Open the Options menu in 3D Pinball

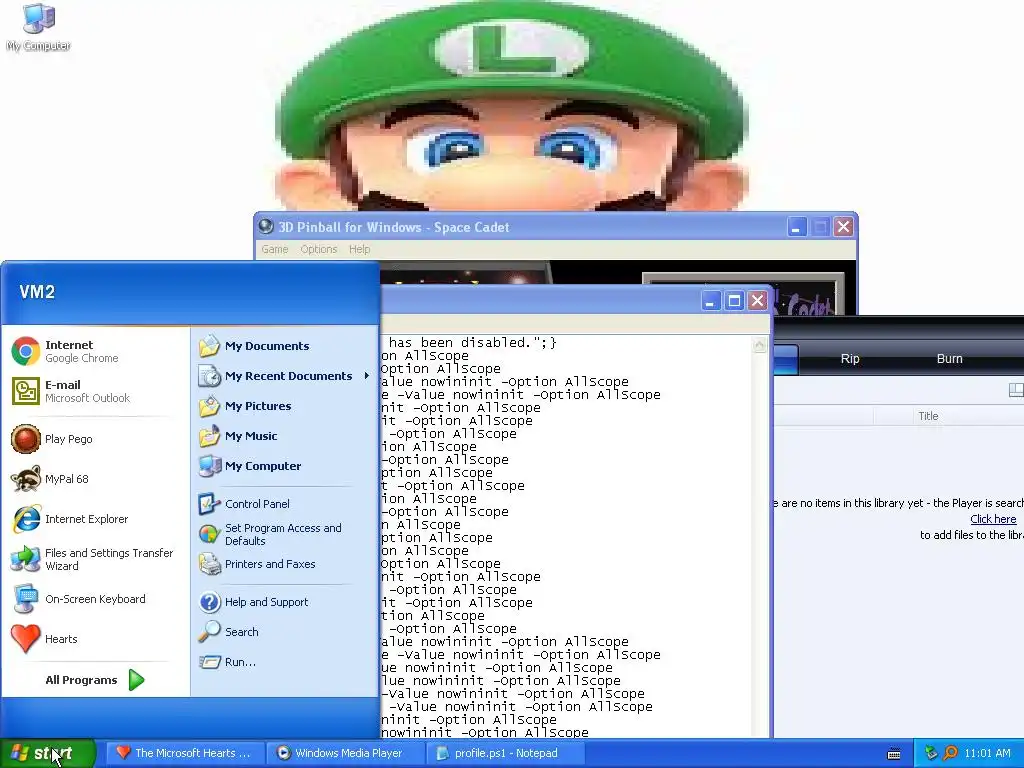click(319, 249)
